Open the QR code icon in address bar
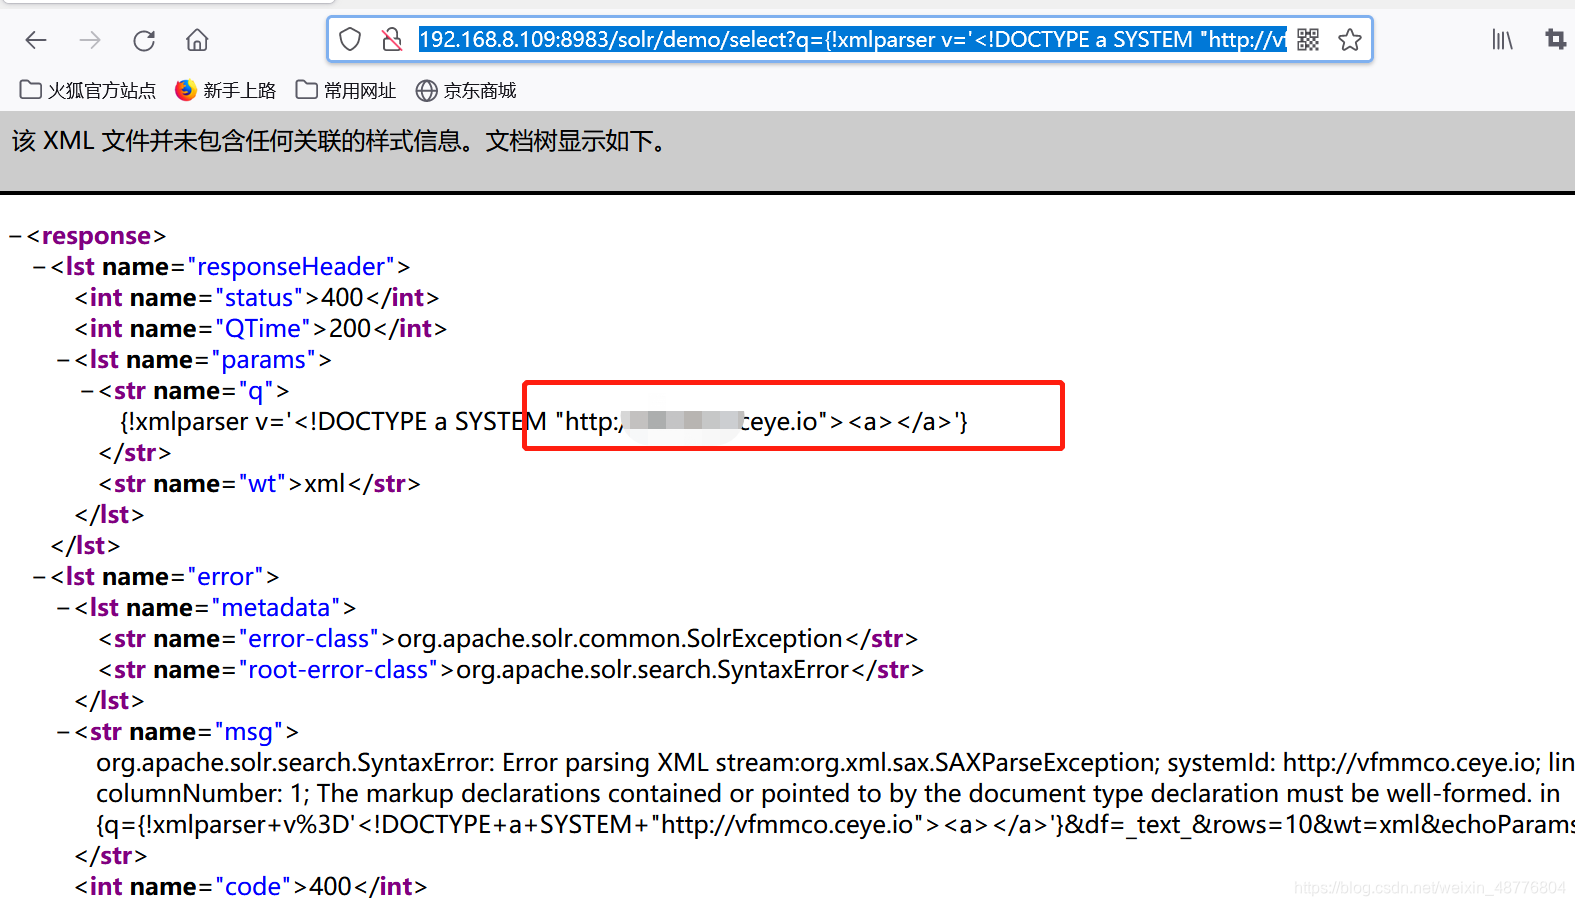Screen dimensions: 1575x906 pos(1308,40)
